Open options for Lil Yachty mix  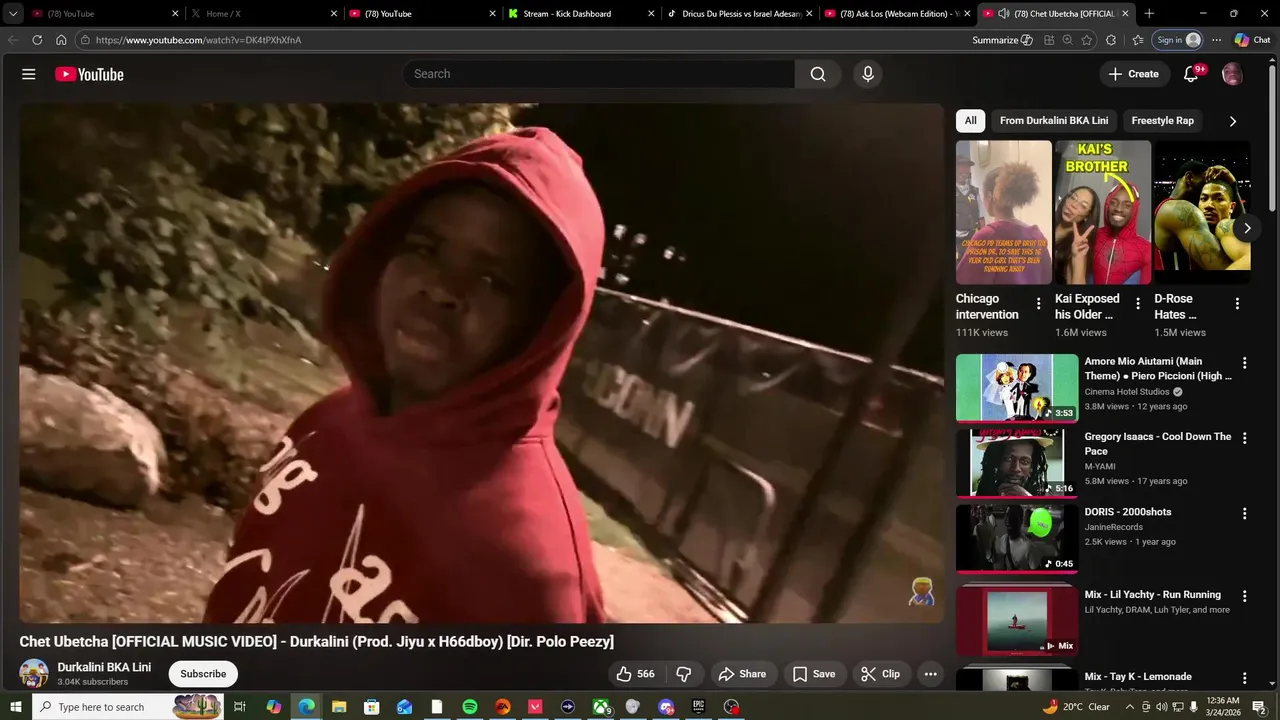(1245, 596)
